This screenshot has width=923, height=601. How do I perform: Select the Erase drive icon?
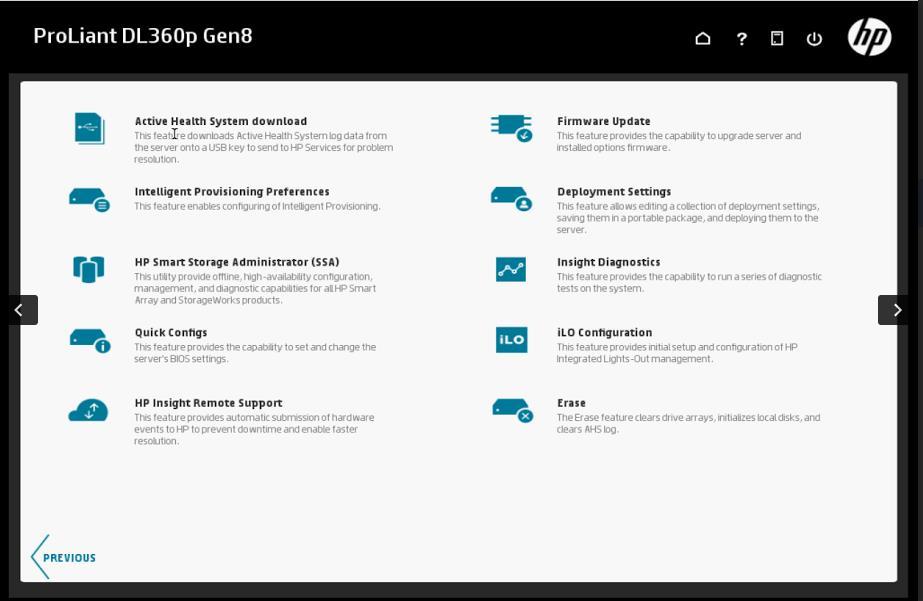[x=512, y=410]
